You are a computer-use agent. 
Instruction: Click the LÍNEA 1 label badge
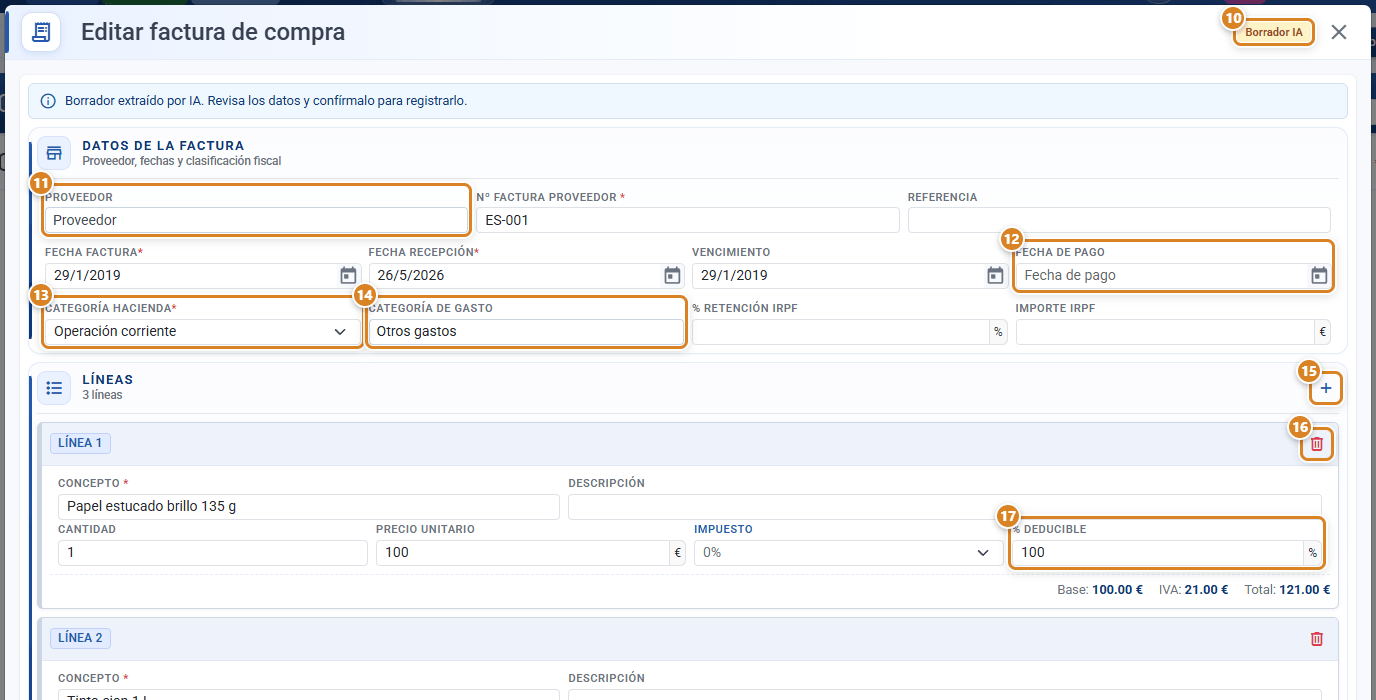(80, 443)
